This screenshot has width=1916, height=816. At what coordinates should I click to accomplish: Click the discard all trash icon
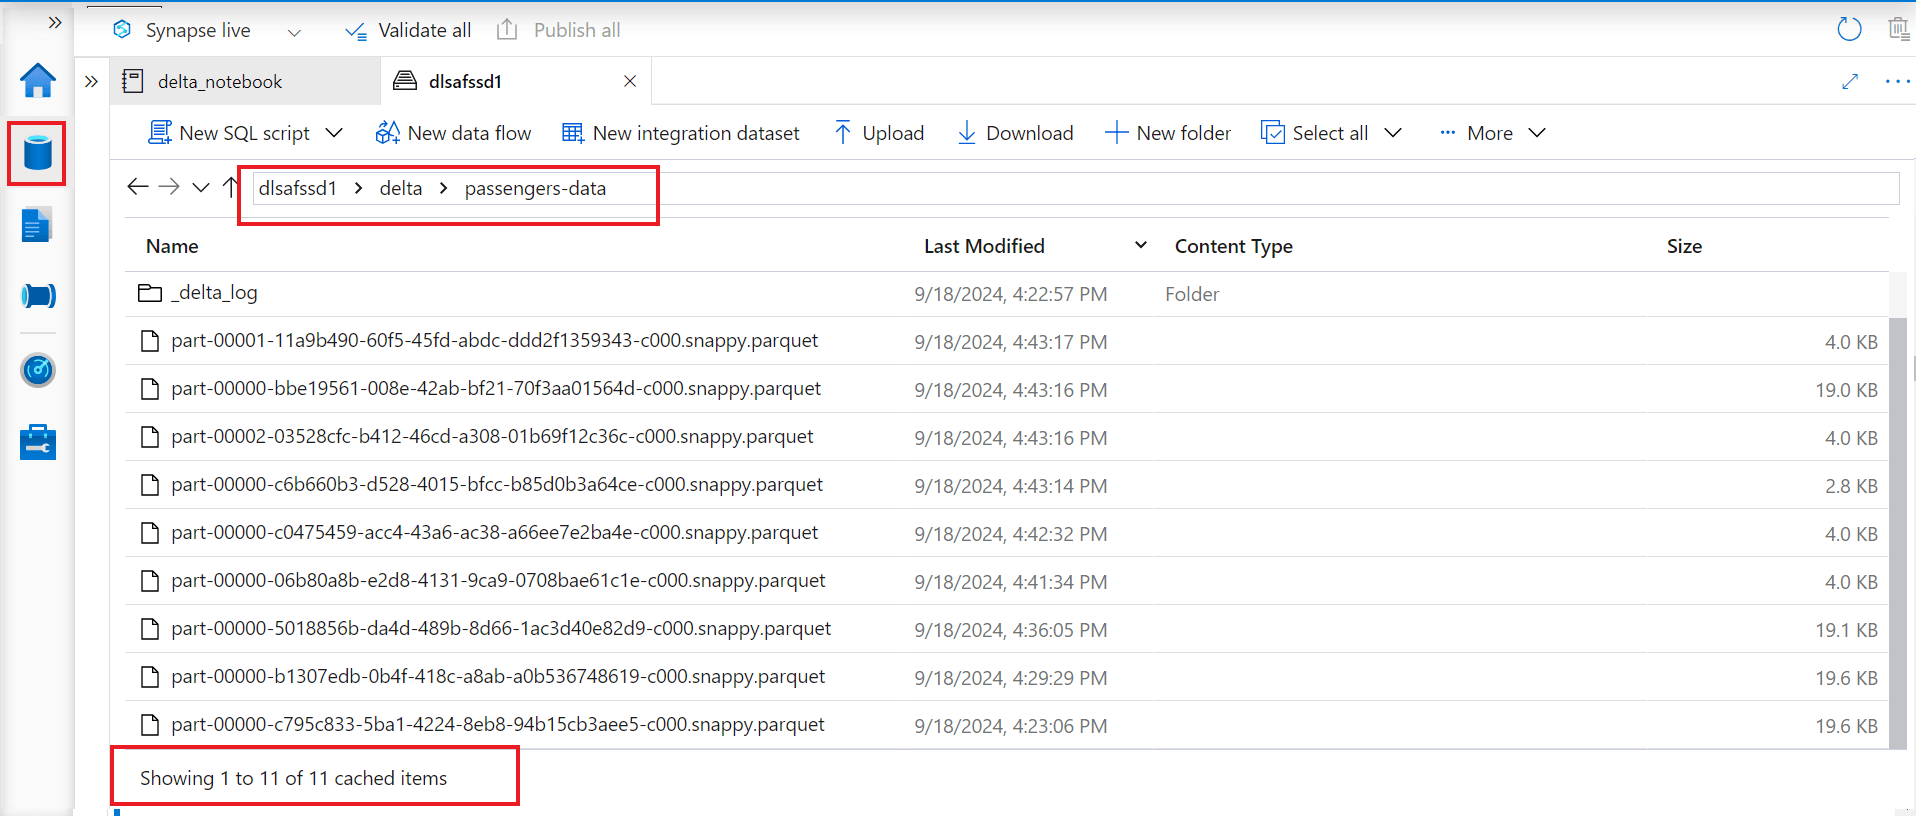coord(1899,29)
